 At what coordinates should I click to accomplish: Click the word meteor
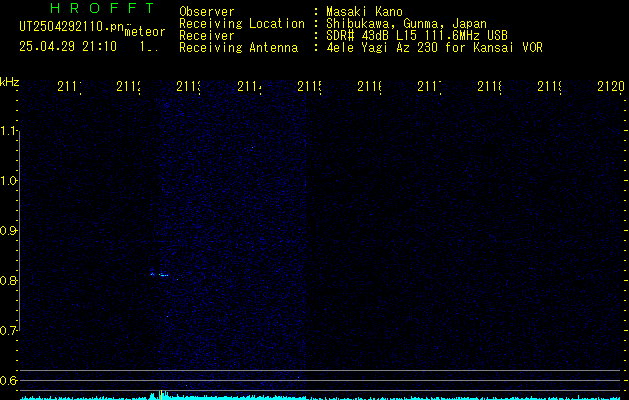(145, 31)
